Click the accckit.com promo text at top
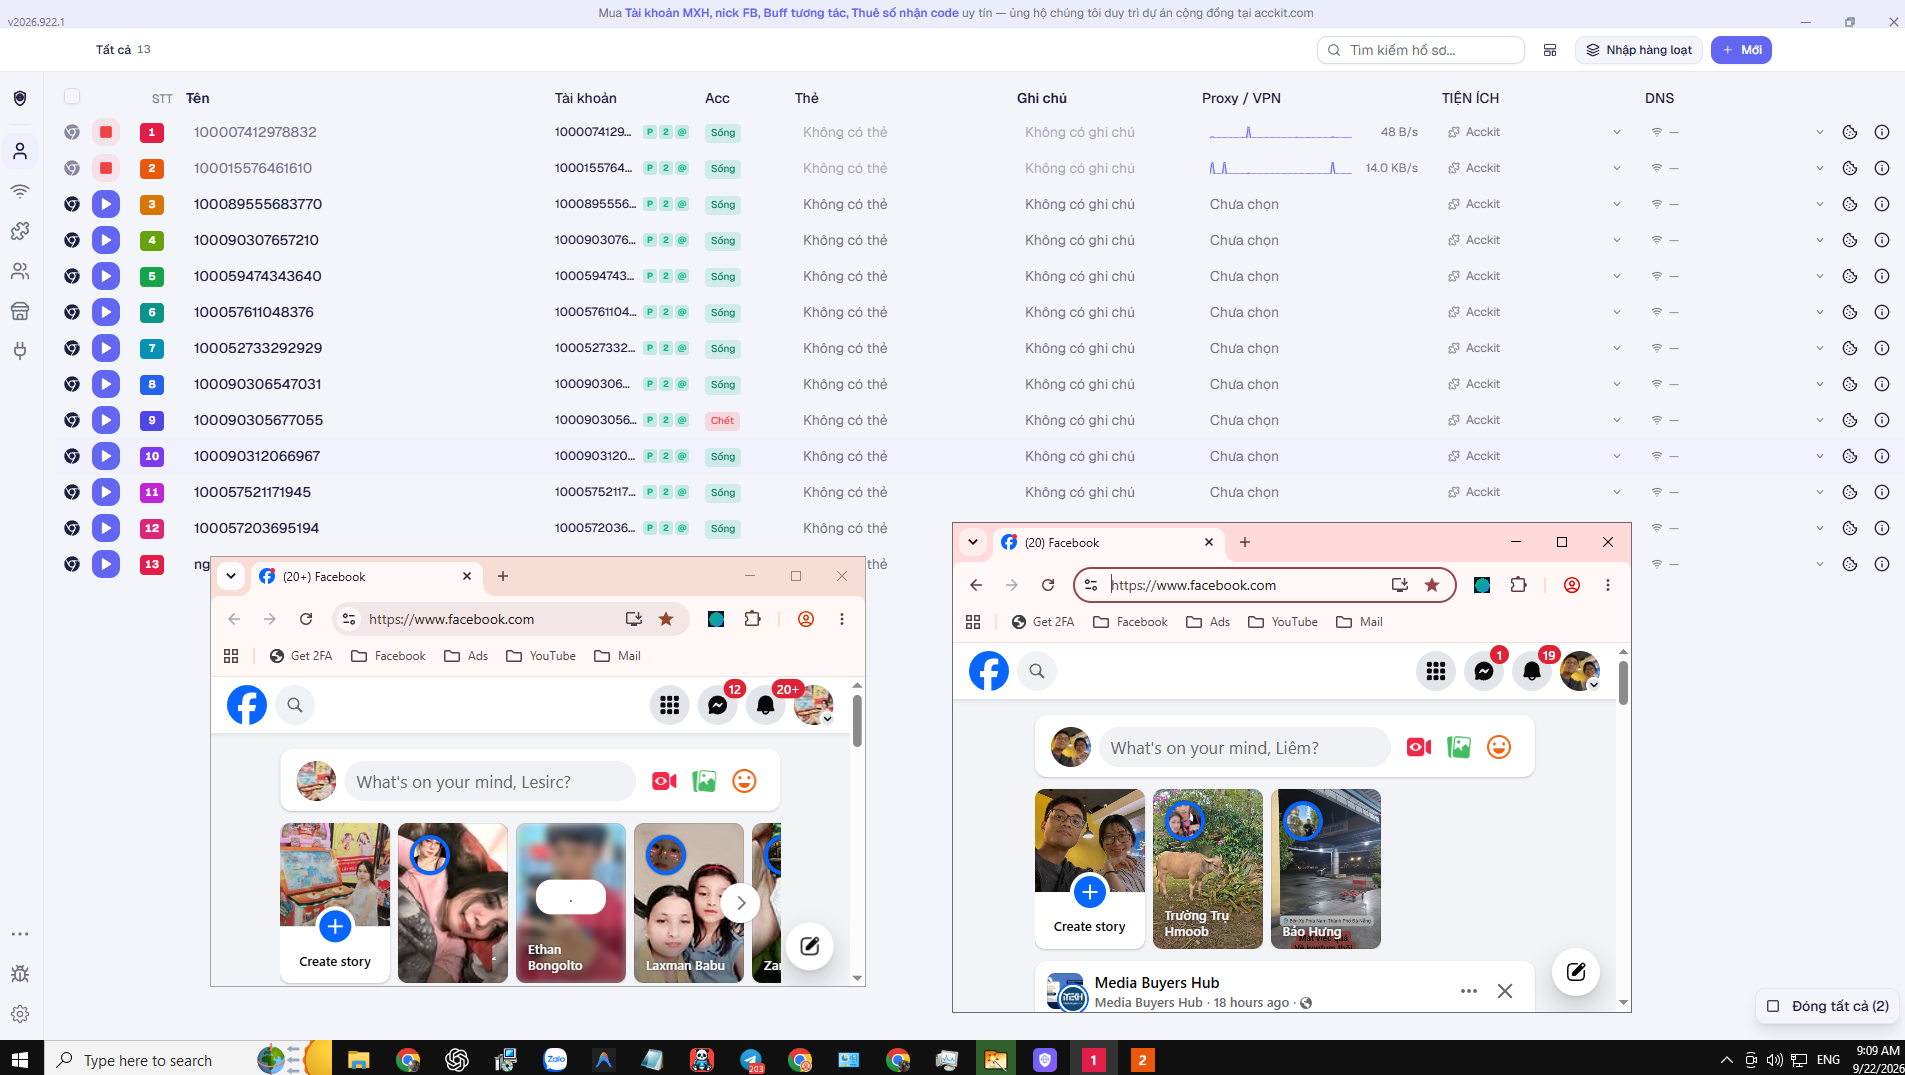 pyautogui.click(x=955, y=13)
